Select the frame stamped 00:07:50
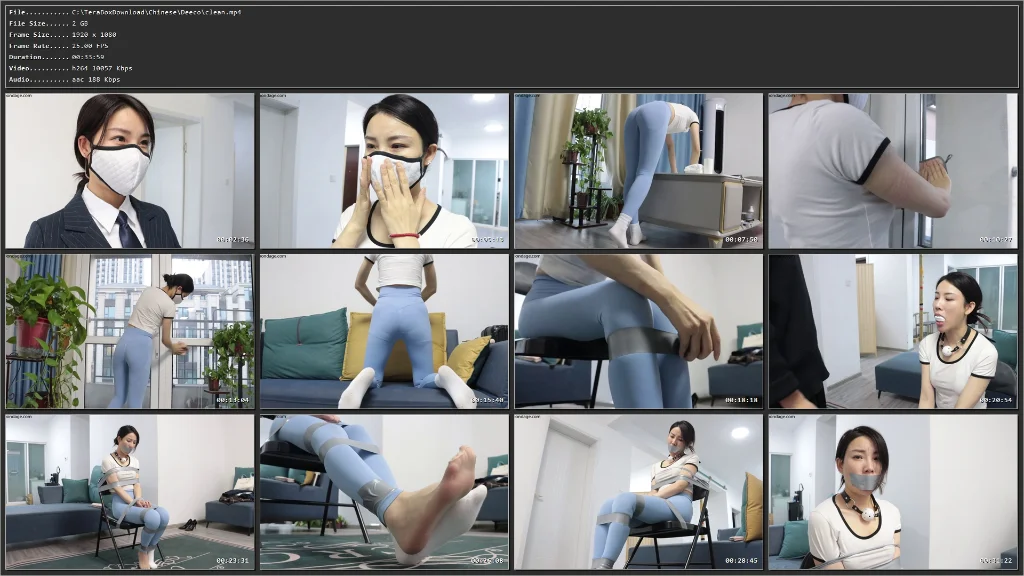Image resolution: width=1024 pixels, height=576 pixels. tap(639, 170)
